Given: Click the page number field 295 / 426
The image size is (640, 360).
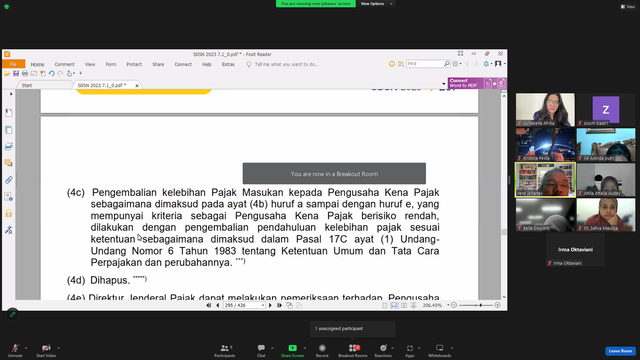Looking at the screenshot, I should (x=244, y=305).
